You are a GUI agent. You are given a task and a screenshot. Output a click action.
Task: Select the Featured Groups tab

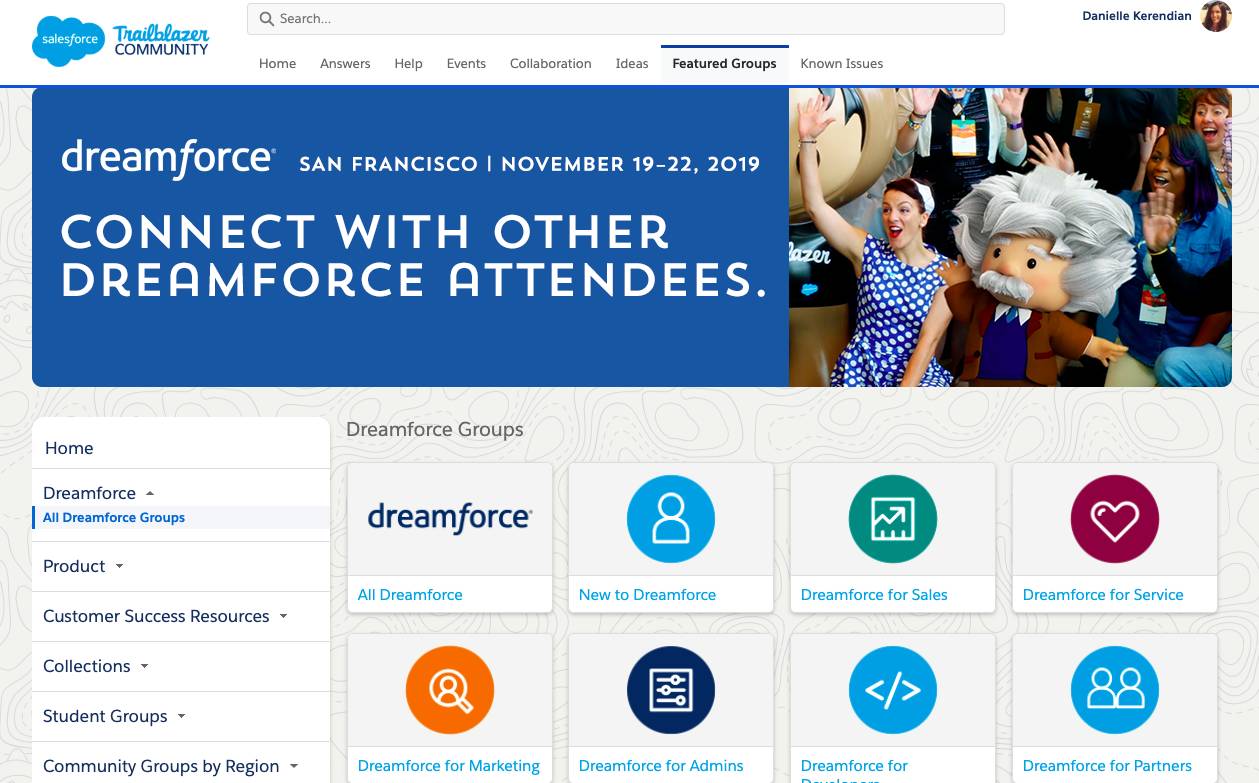click(724, 63)
